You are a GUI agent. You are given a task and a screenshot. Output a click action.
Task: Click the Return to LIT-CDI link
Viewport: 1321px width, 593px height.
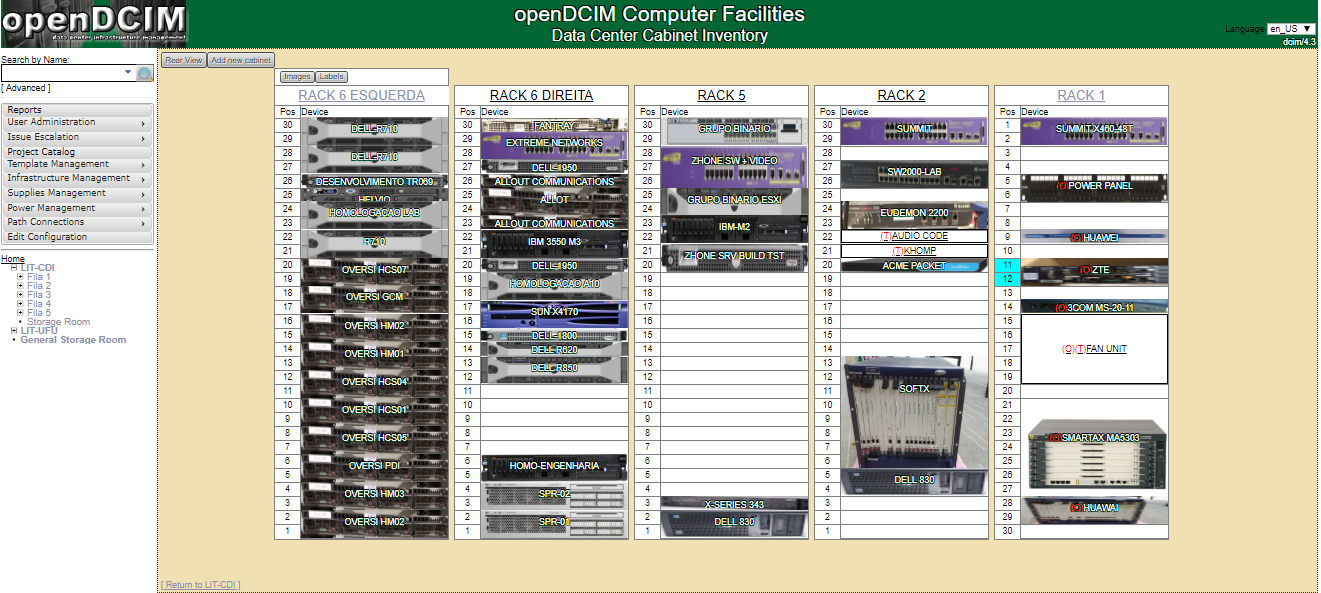point(200,585)
